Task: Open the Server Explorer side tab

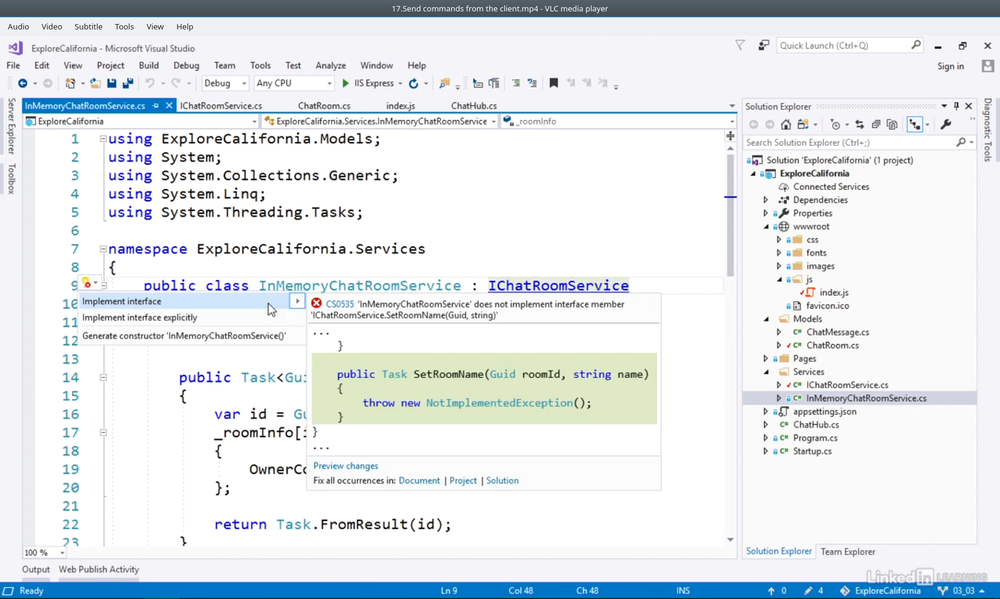Action: click(x=11, y=126)
